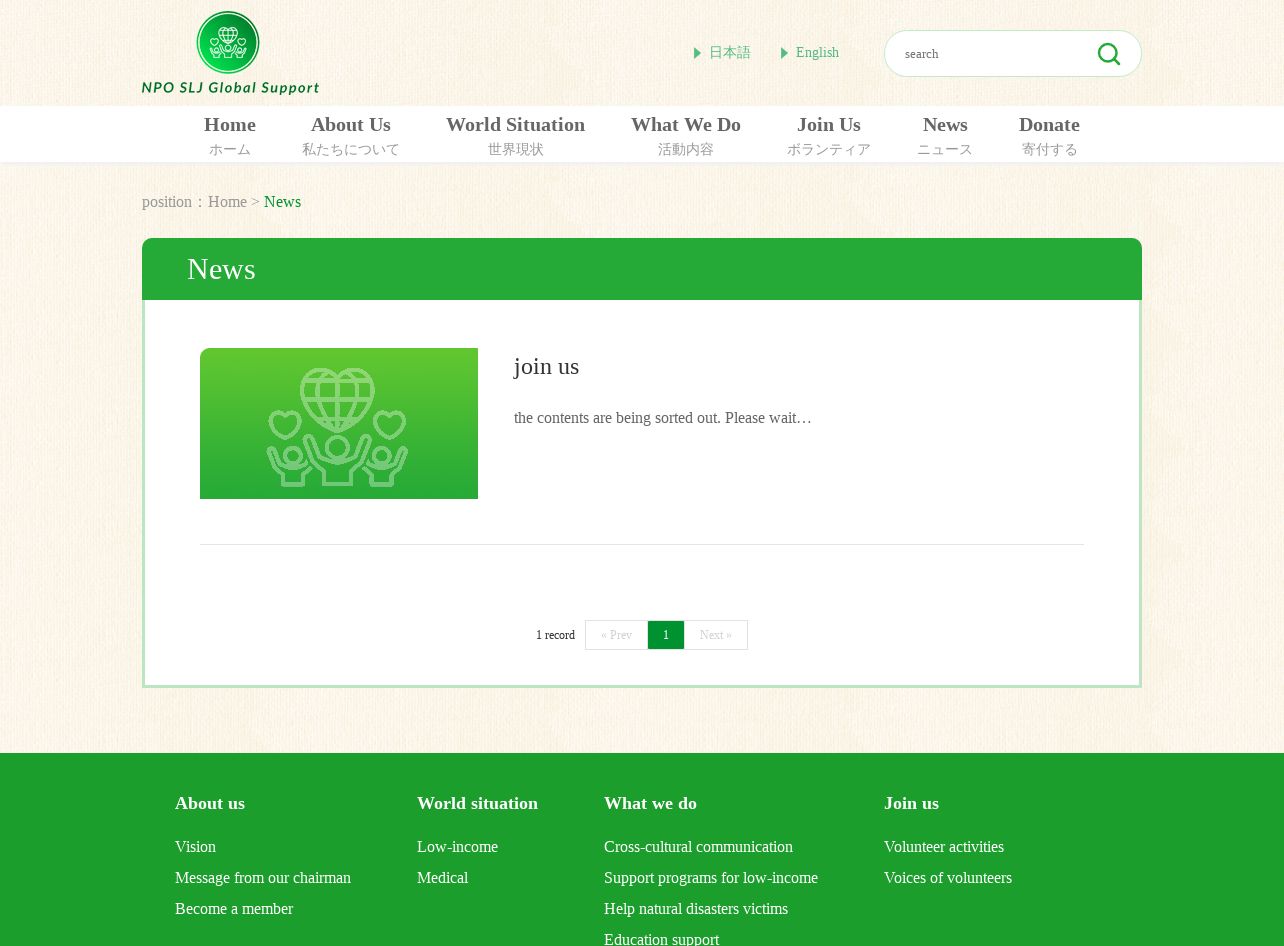The image size is (1284, 946).
Task: Open the News menu item
Action: click(945, 135)
